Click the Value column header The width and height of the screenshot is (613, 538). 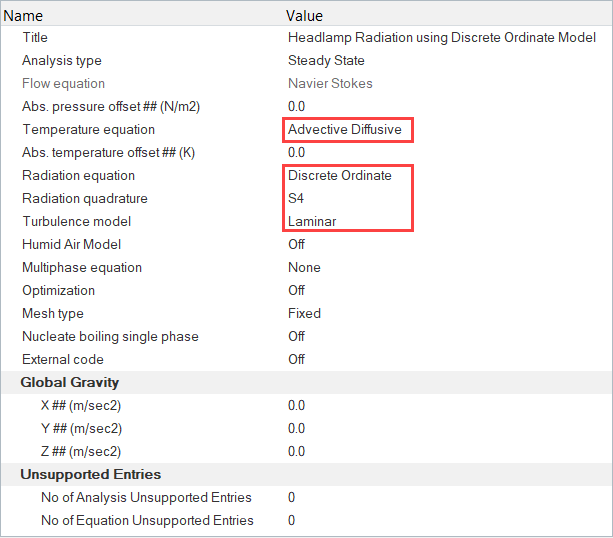pyautogui.click(x=304, y=15)
